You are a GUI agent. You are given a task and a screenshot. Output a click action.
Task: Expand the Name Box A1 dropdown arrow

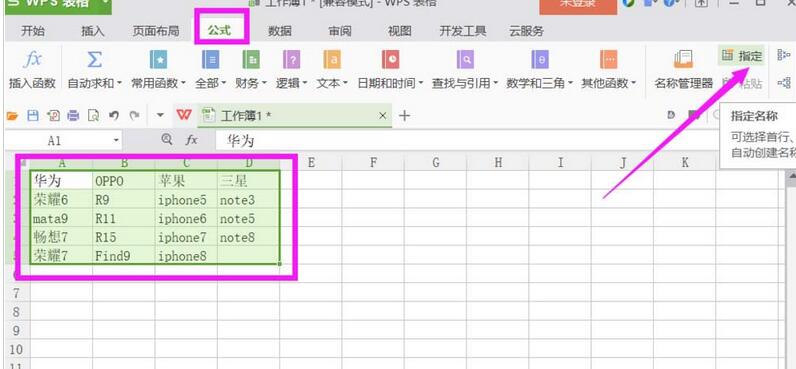(117, 140)
